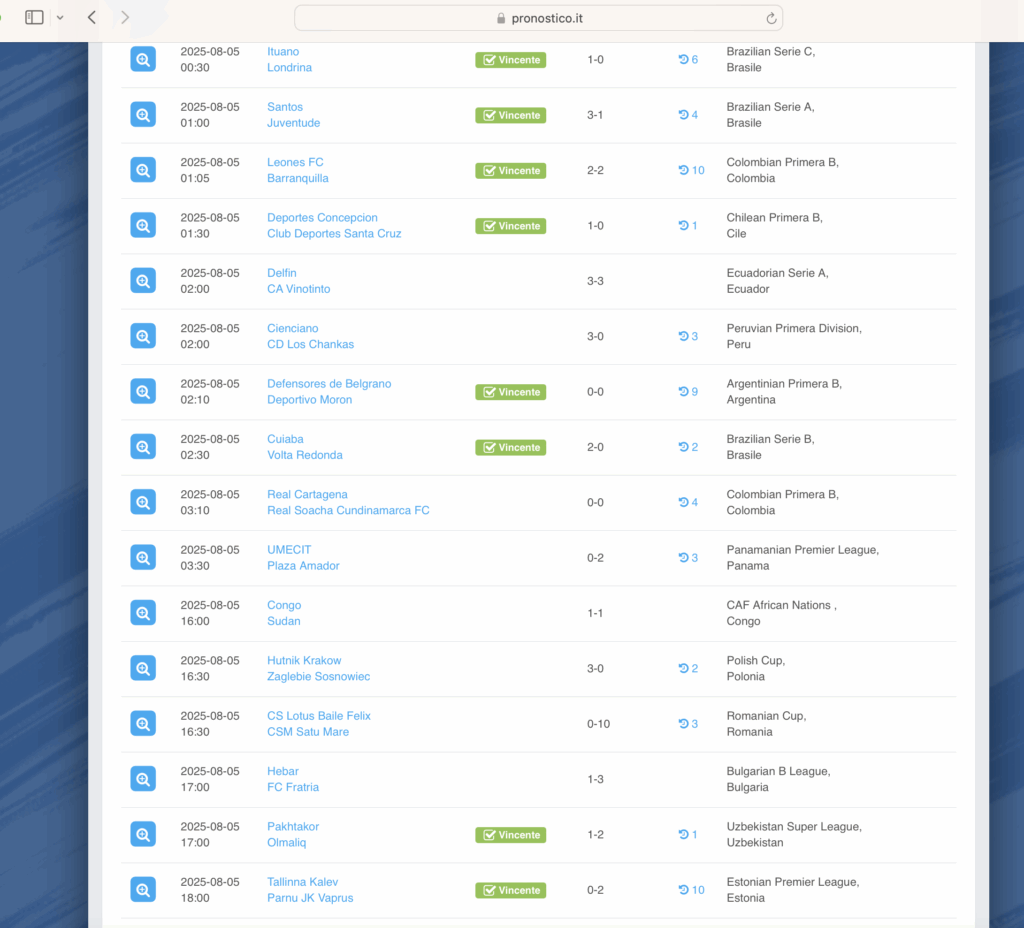Select the 0-10 score of CS Lotus match
The image size is (1024, 928).
coord(598,724)
